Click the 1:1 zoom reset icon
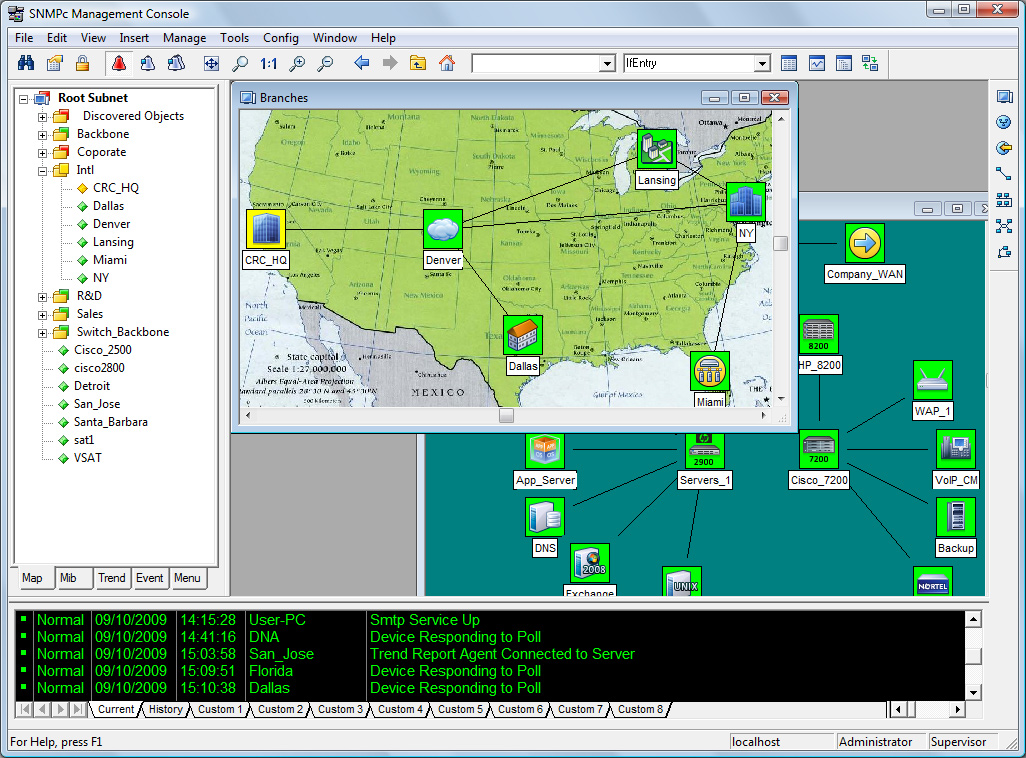The height and width of the screenshot is (758, 1026). coord(268,63)
